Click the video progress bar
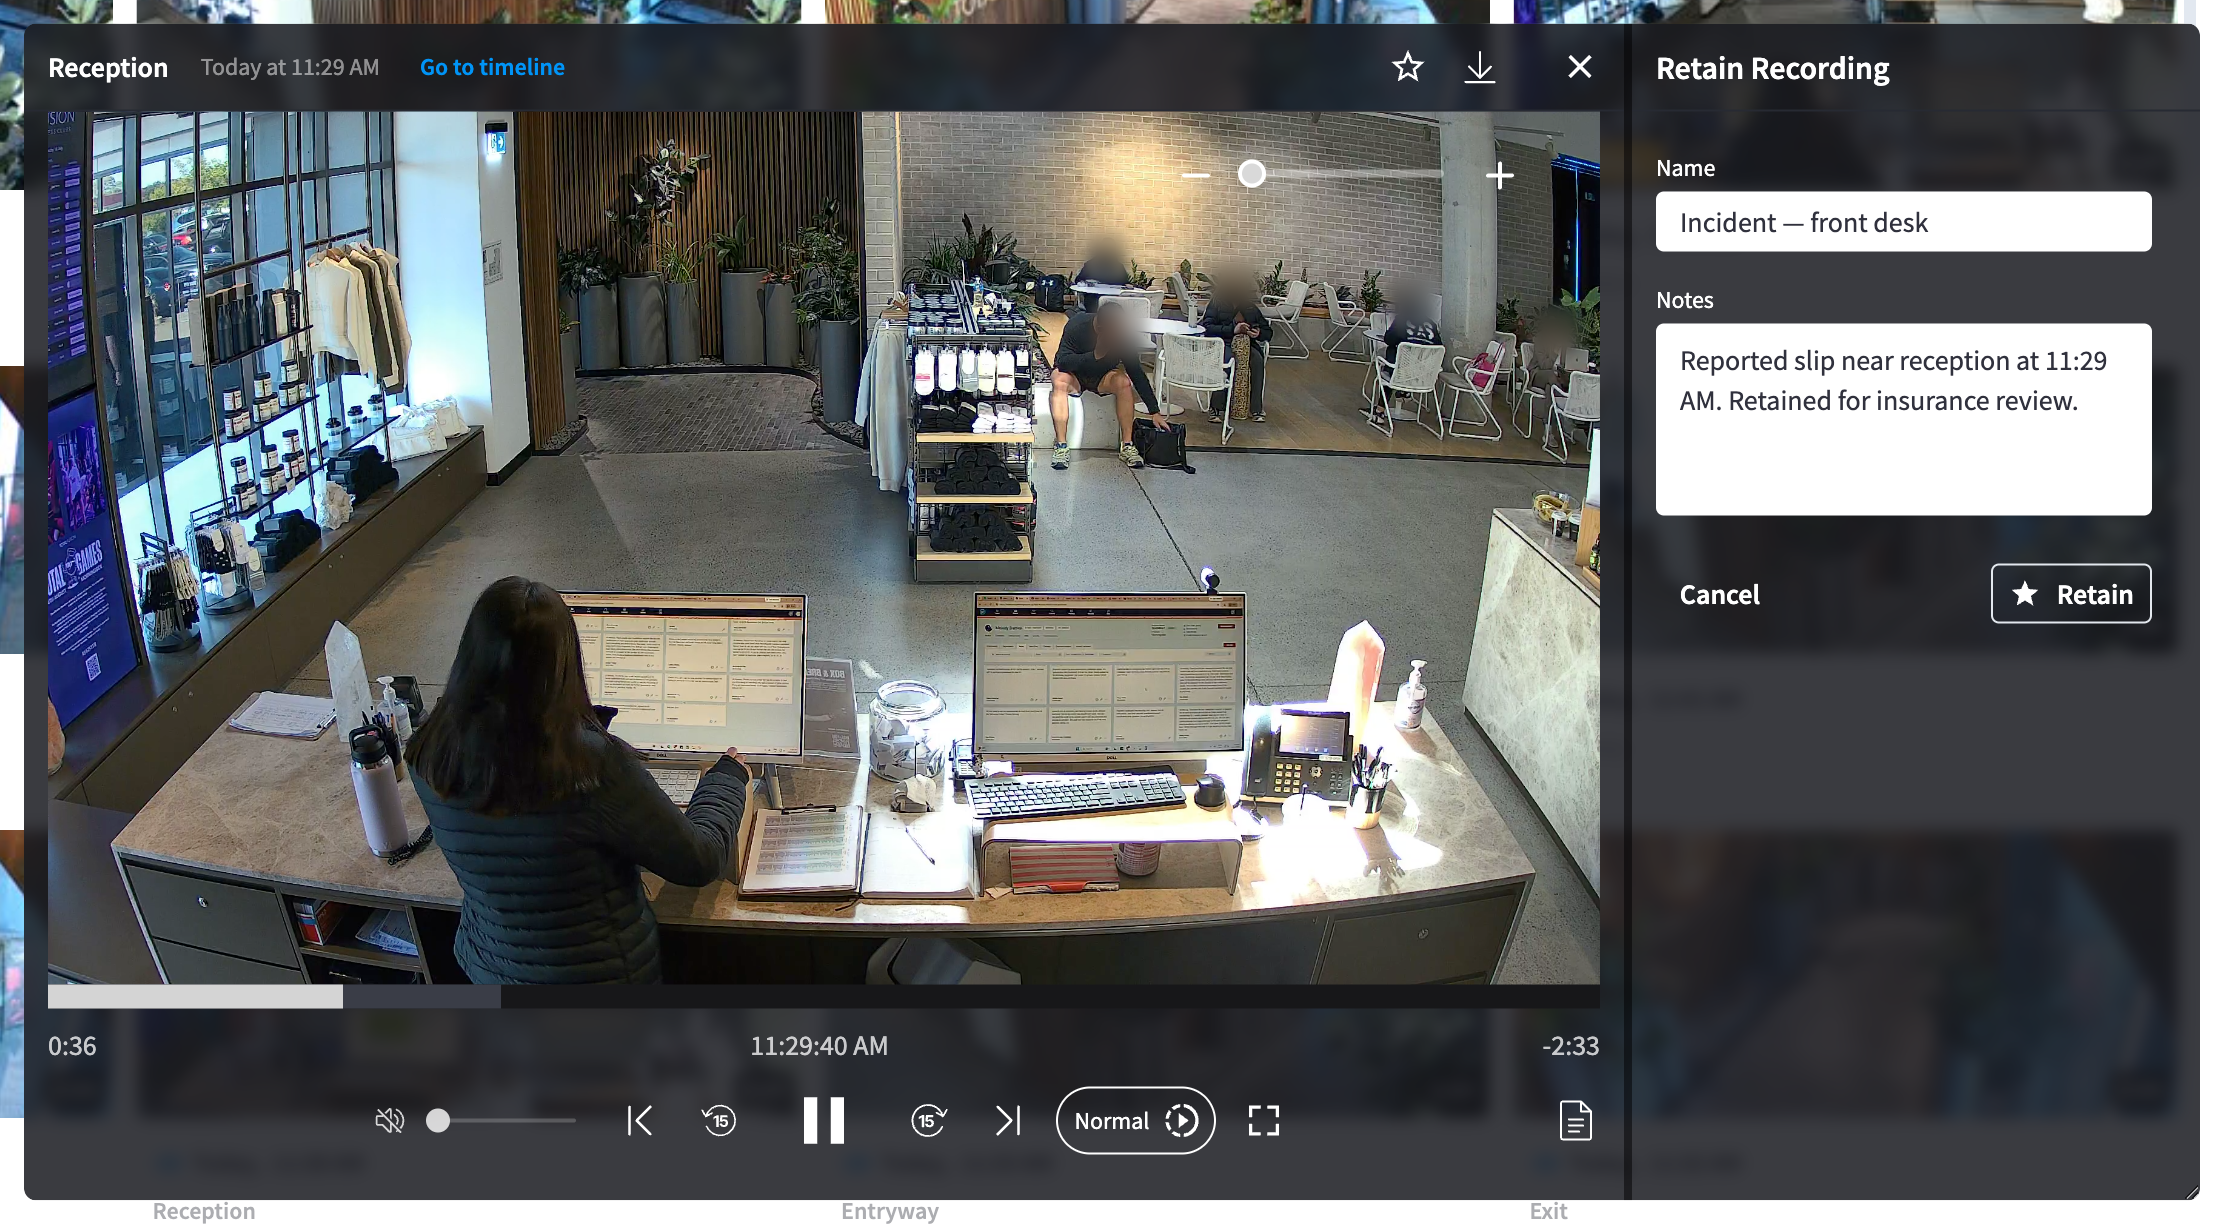2224x1226 pixels. 823,996
